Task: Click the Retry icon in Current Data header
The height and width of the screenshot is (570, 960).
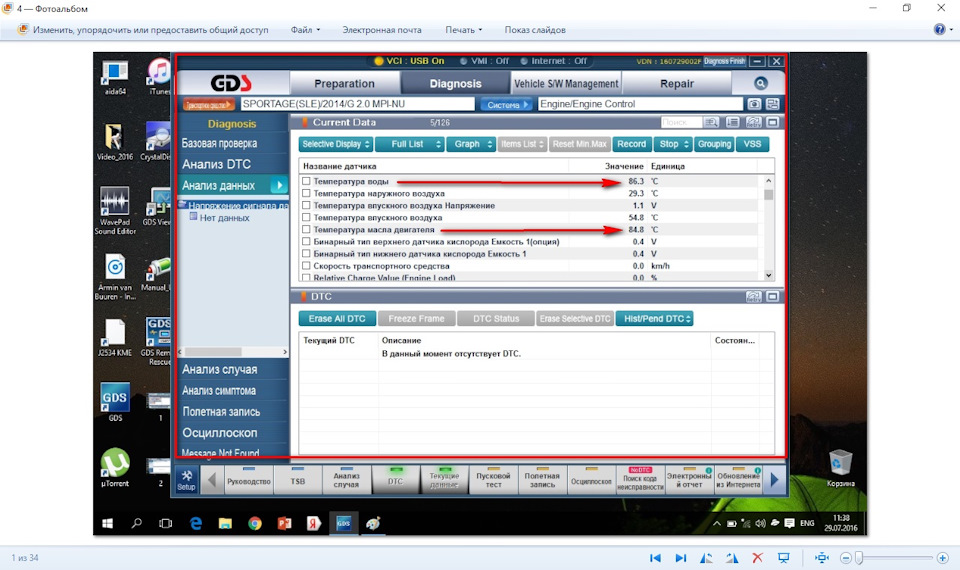Action: point(753,122)
